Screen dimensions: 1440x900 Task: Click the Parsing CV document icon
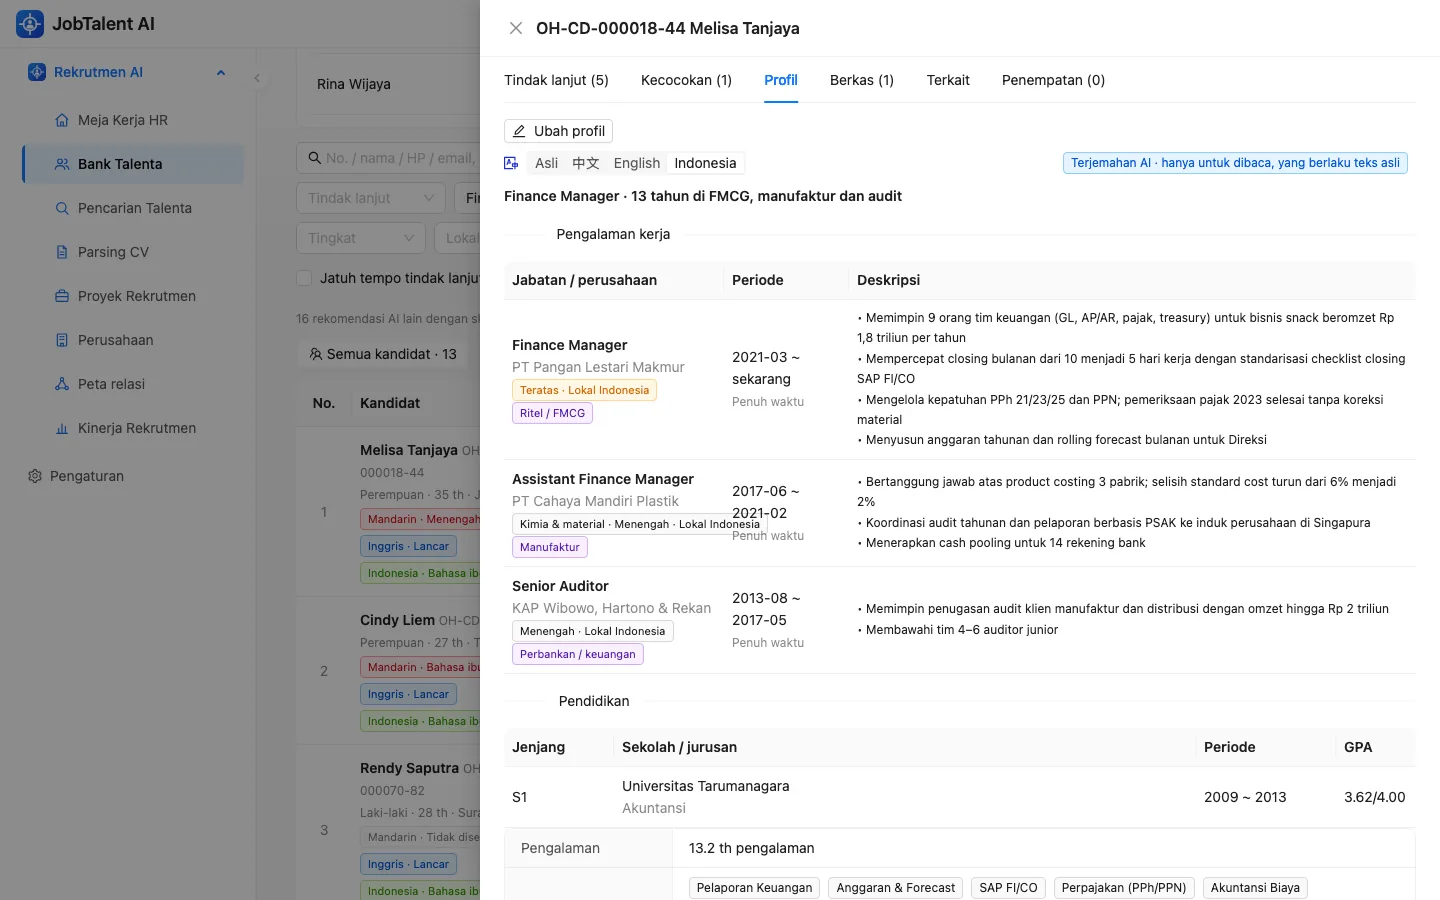(62, 252)
